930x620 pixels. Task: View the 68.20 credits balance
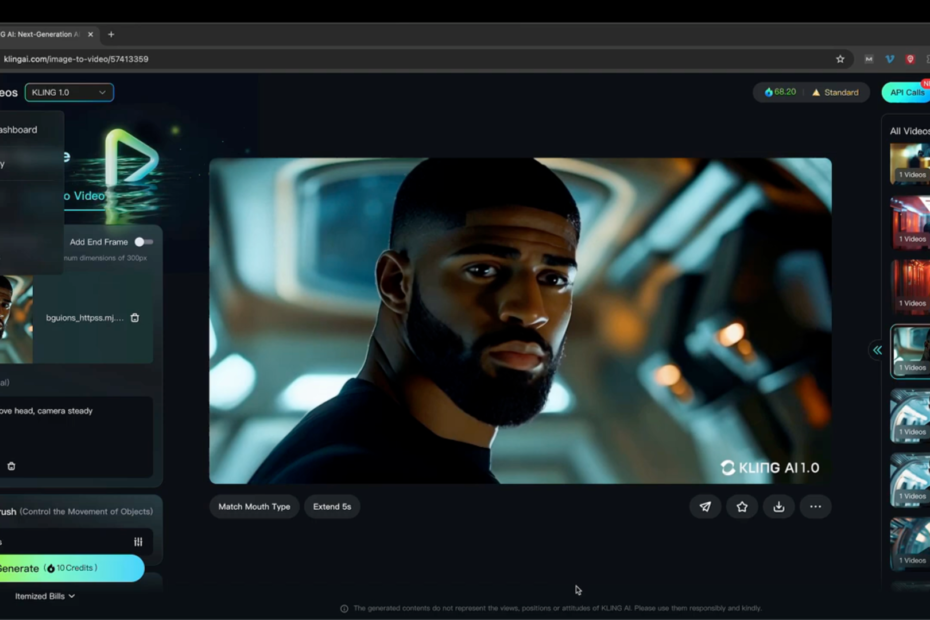pyautogui.click(x=781, y=92)
